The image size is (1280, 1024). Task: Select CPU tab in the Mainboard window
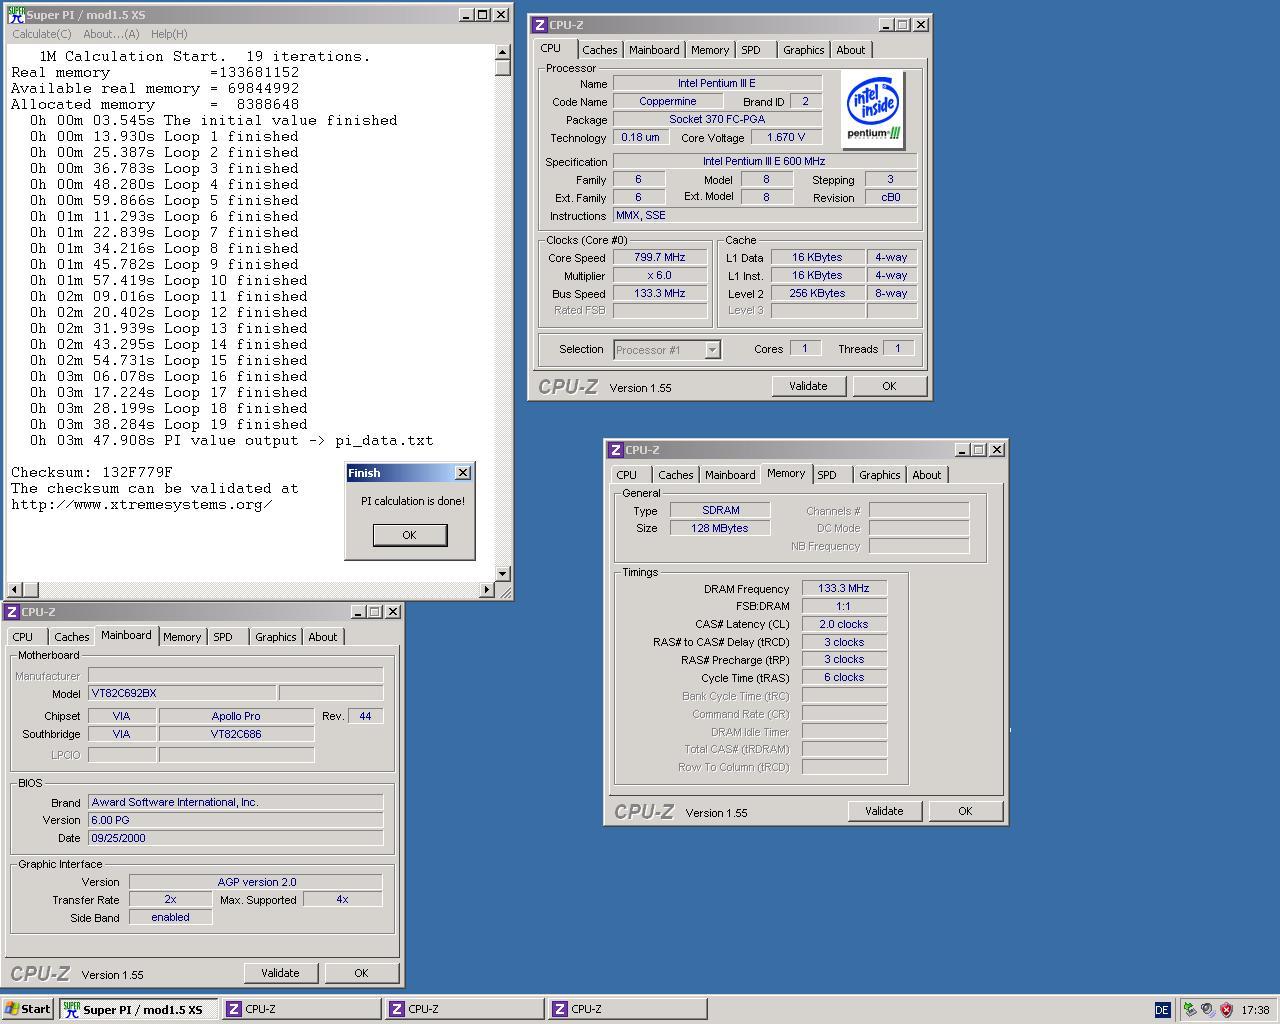tap(23, 637)
